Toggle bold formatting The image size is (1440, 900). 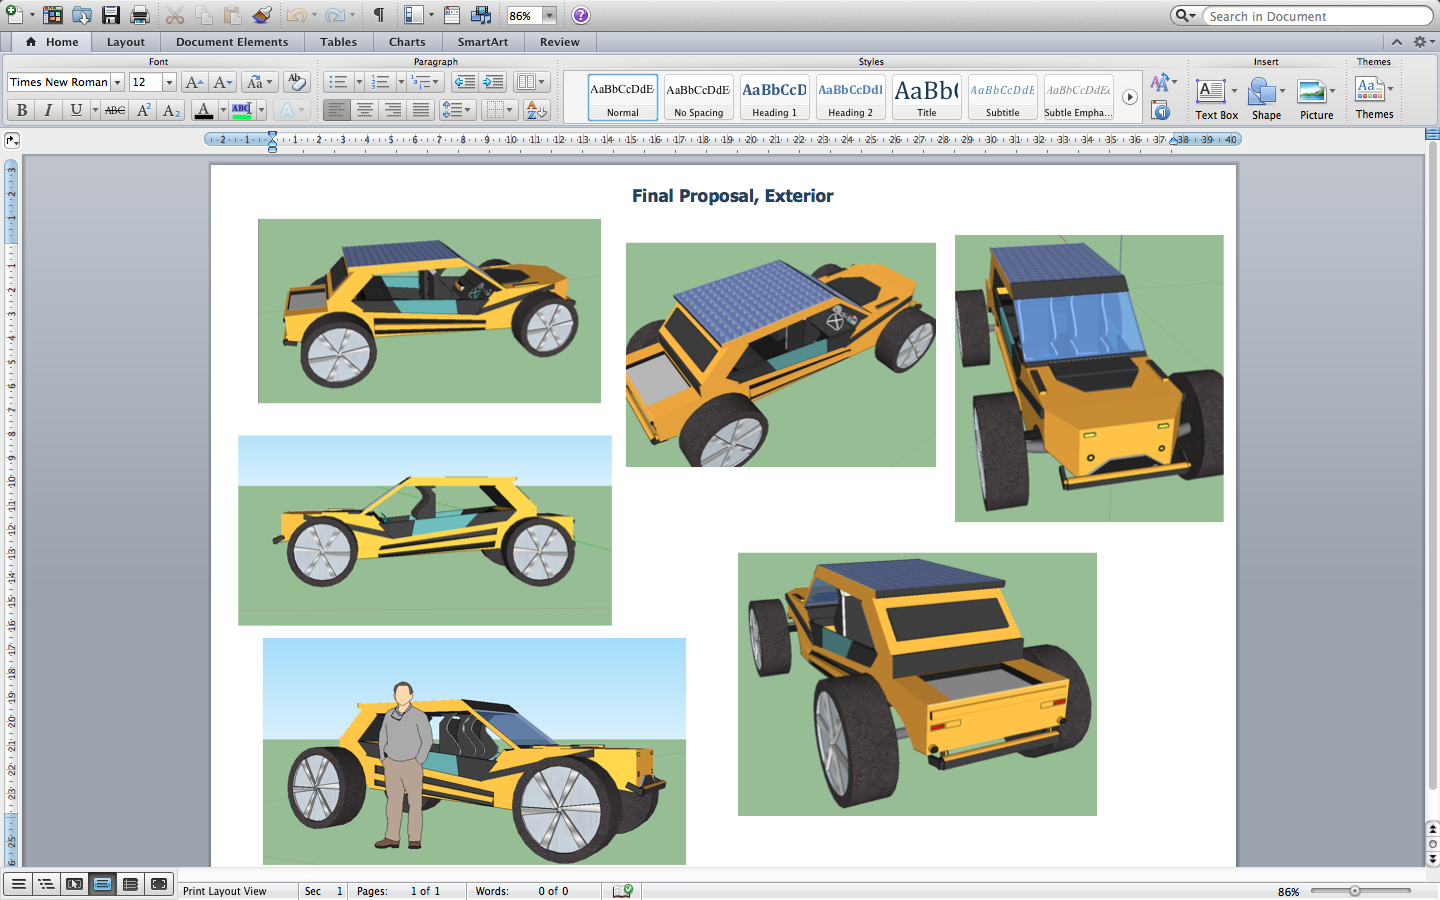21,110
